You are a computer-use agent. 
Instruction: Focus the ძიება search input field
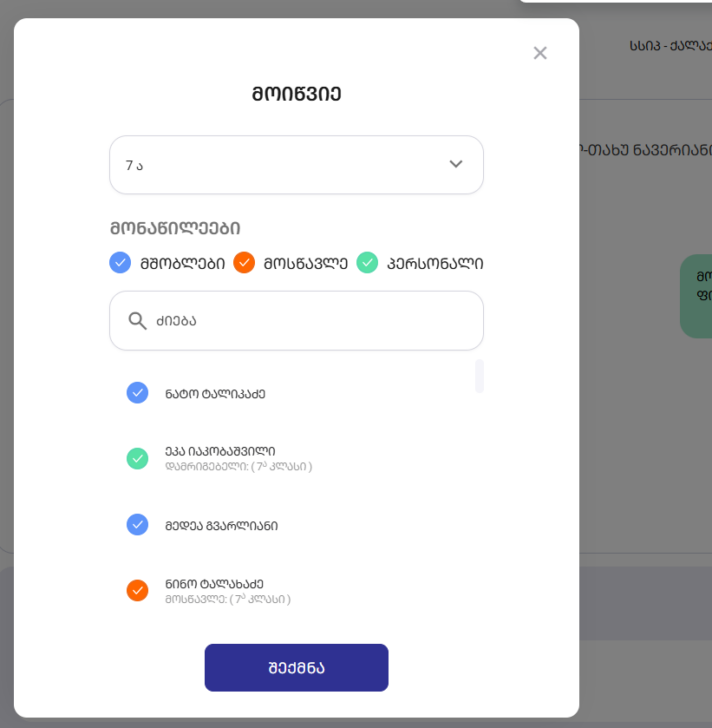[310, 321]
